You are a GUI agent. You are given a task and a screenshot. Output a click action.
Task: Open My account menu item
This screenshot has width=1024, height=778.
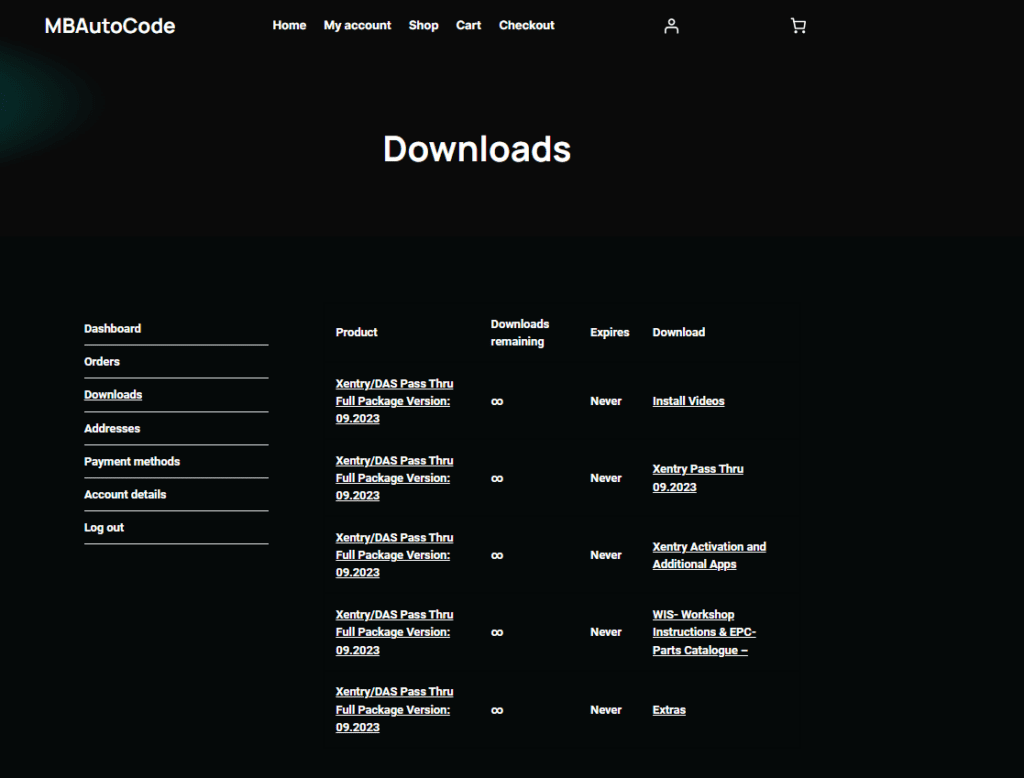(x=357, y=25)
